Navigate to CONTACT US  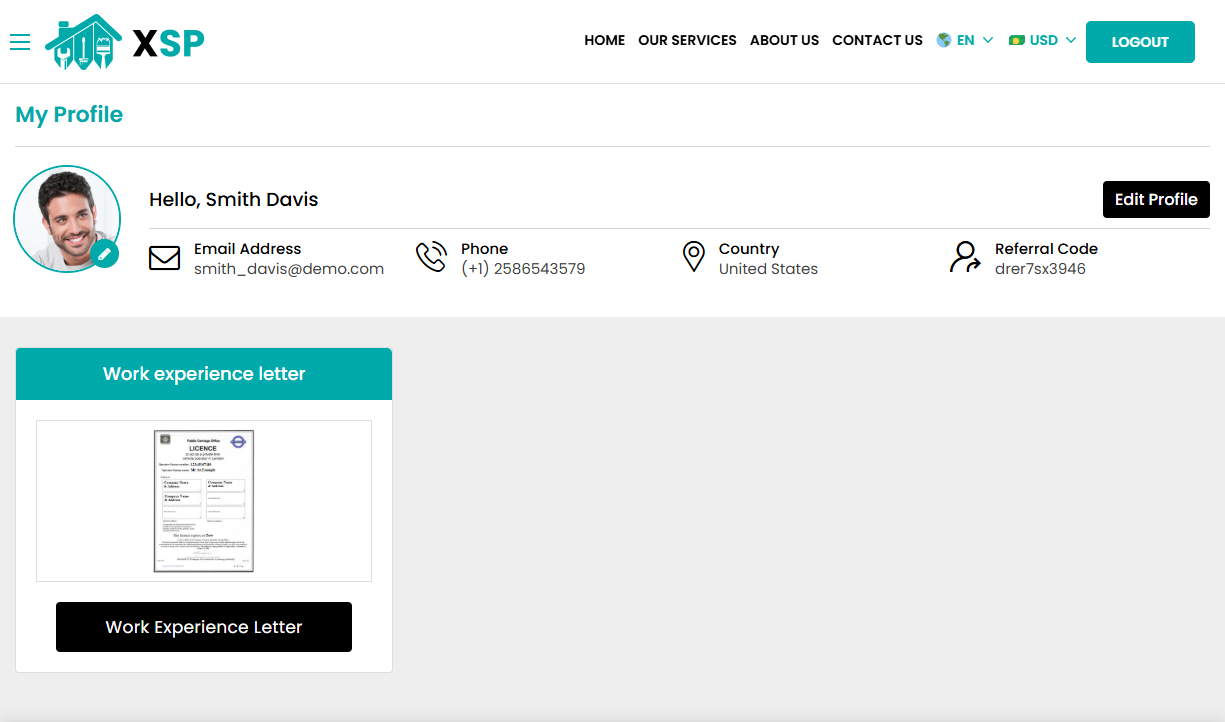[877, 40]
